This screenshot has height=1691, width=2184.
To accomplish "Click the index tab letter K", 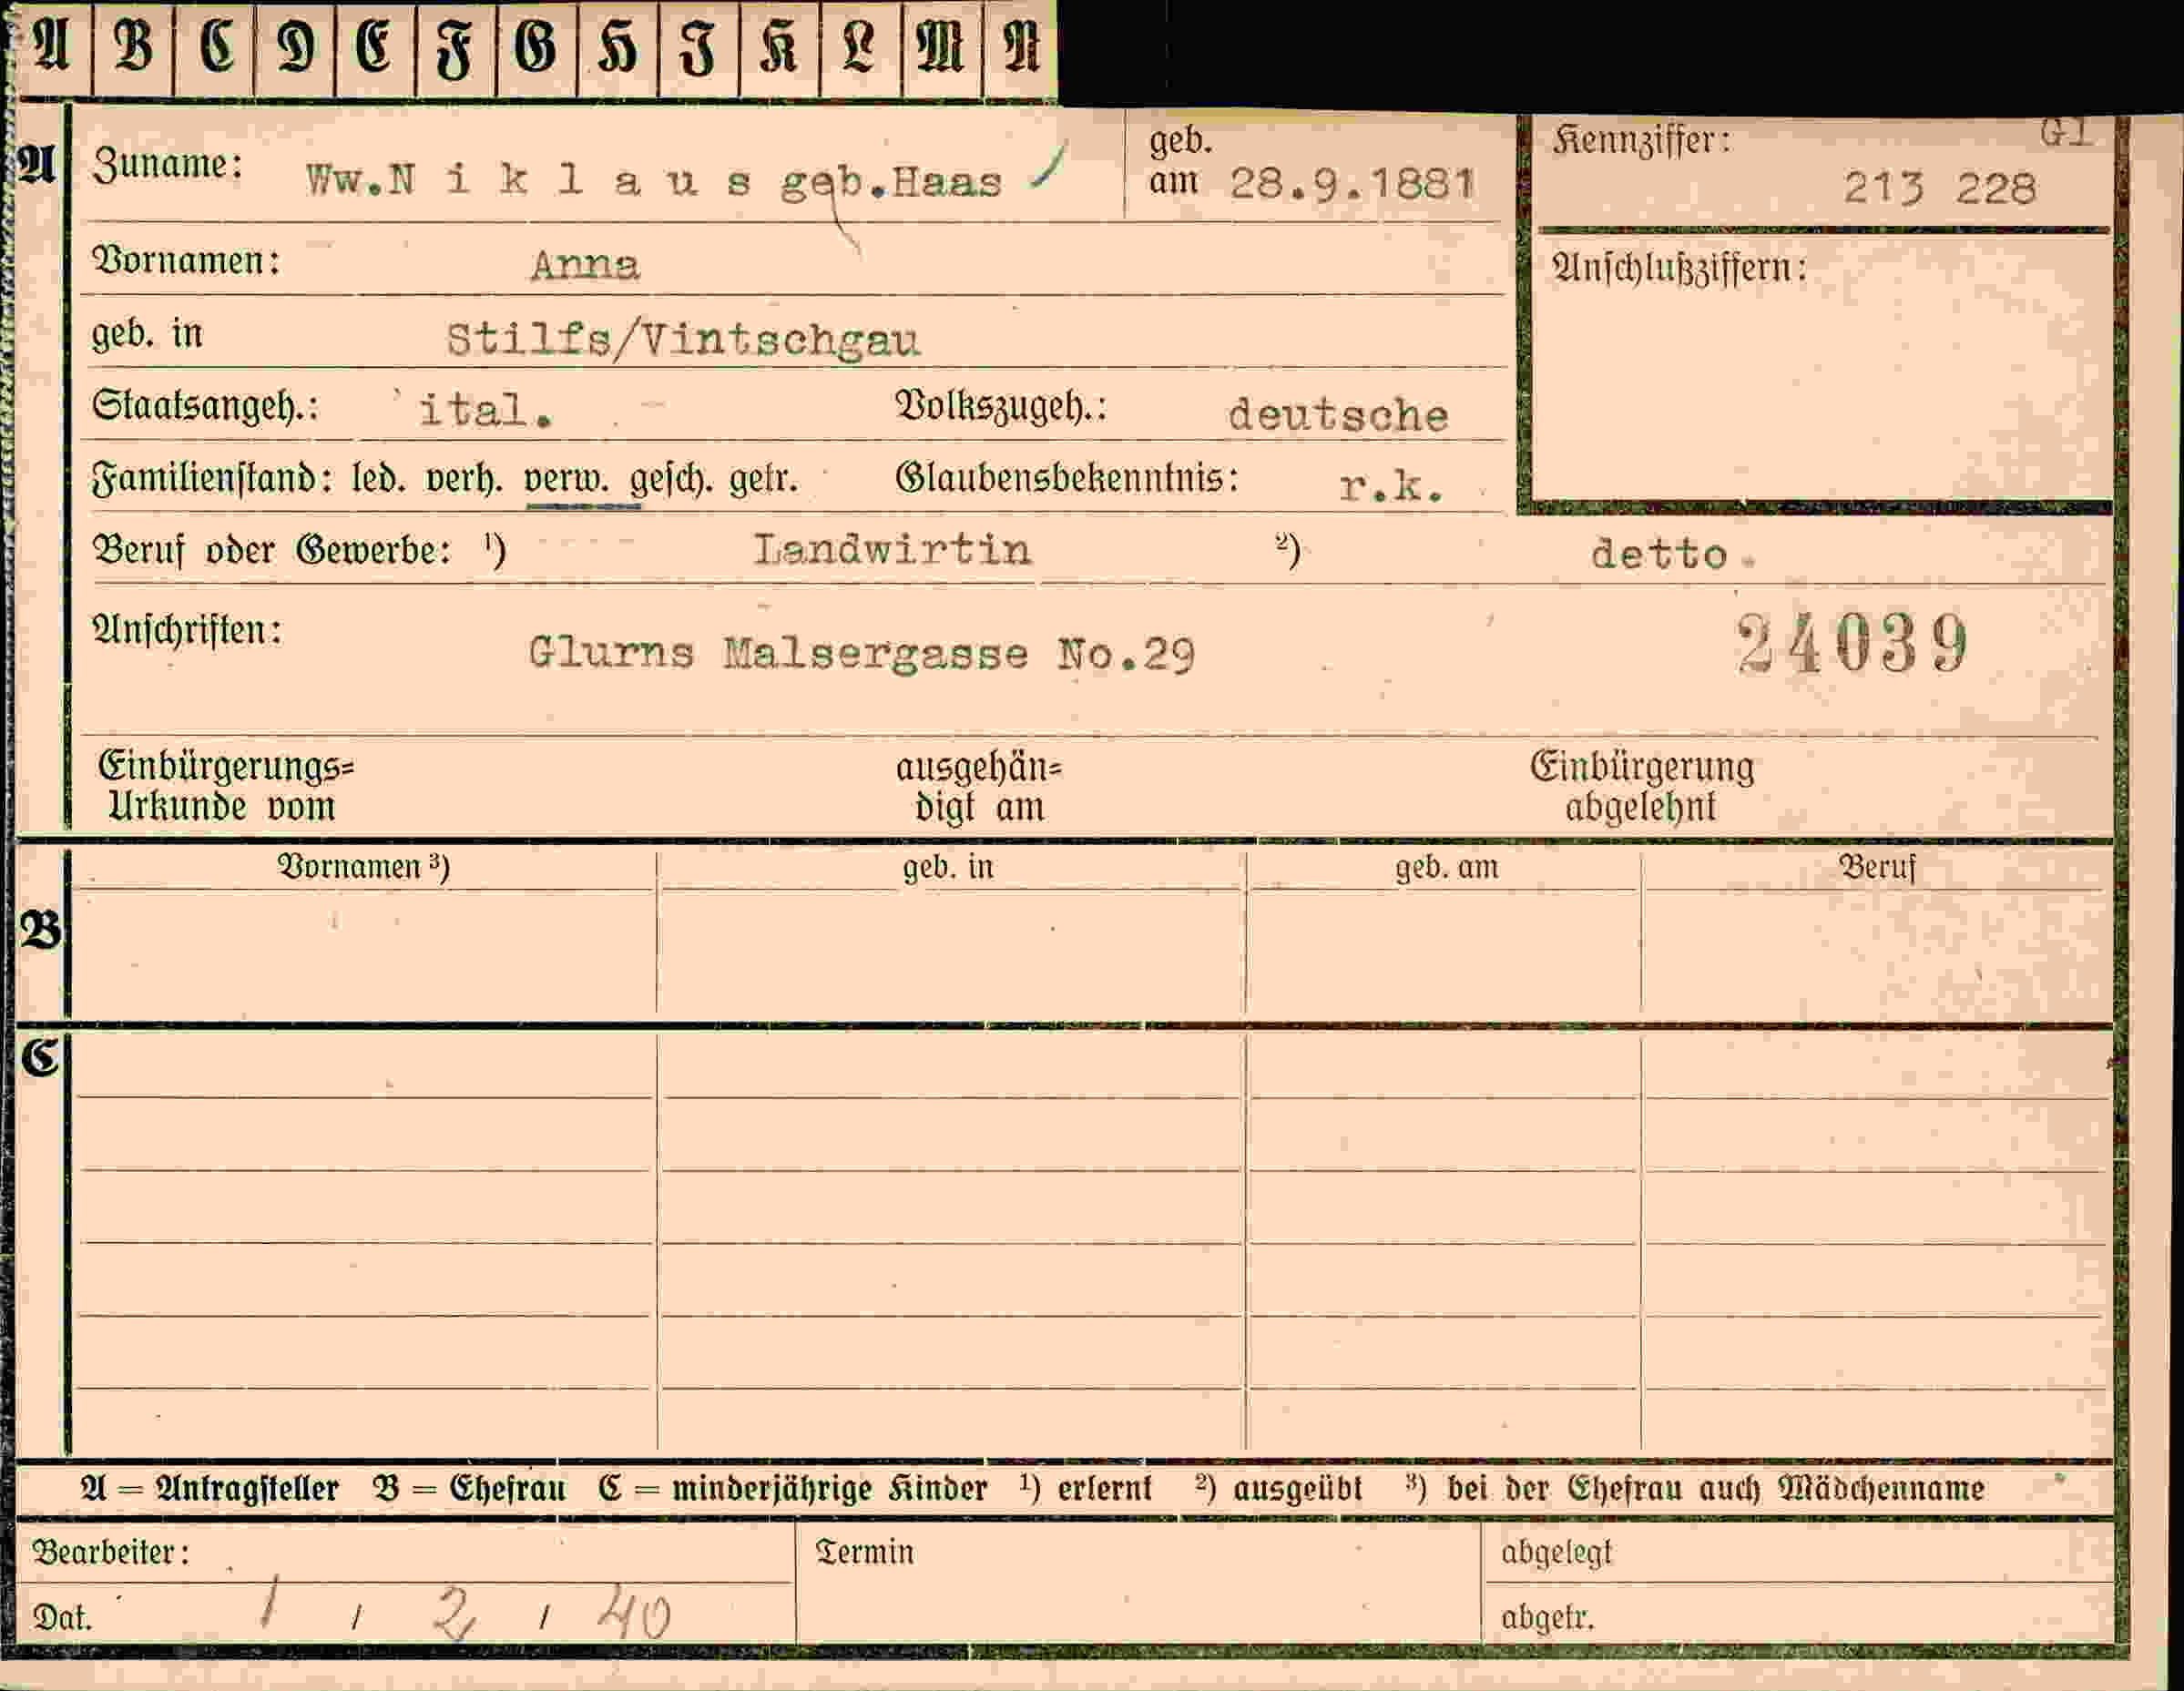I will (x=779, y=47).
